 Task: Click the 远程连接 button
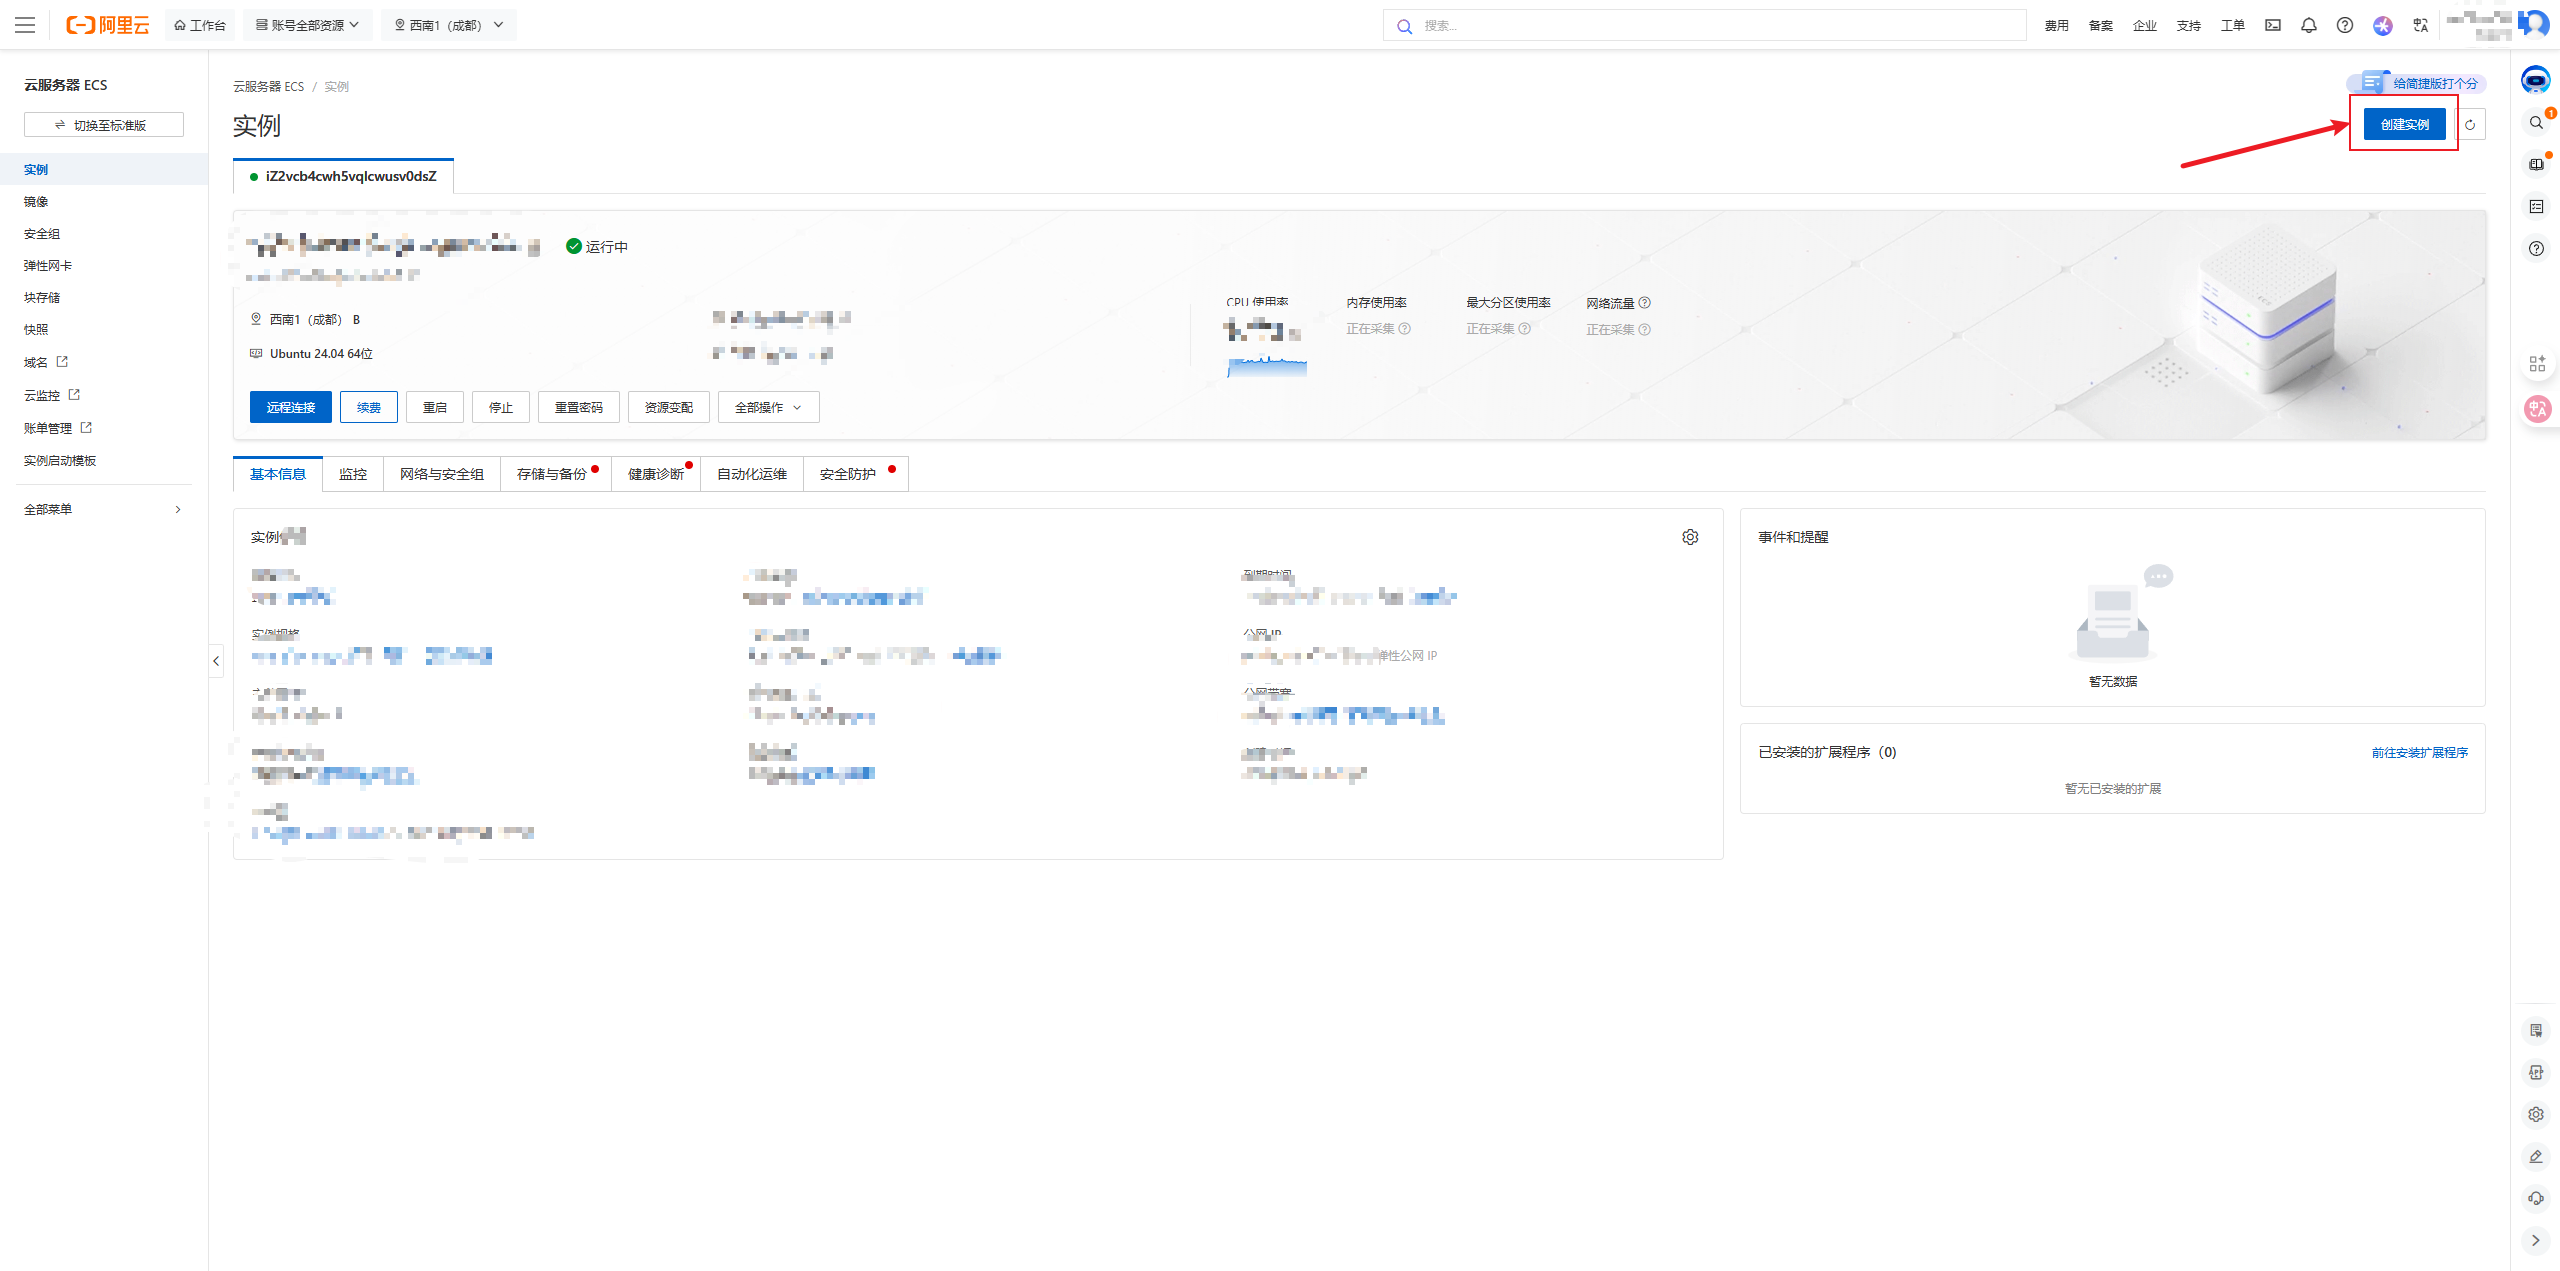(290, 407)
